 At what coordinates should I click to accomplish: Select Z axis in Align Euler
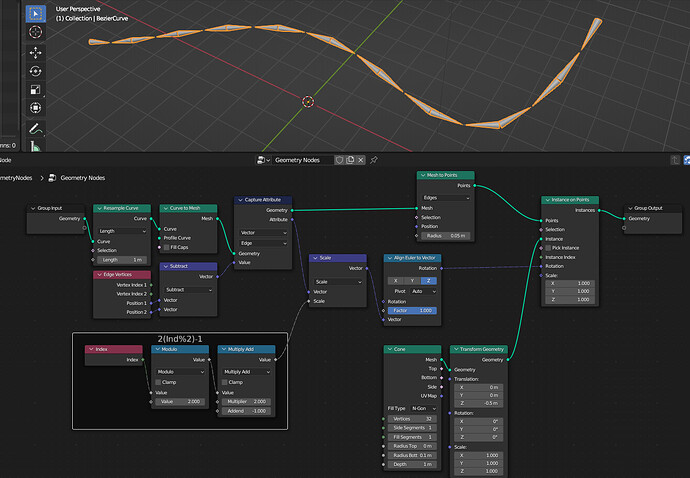429,280
